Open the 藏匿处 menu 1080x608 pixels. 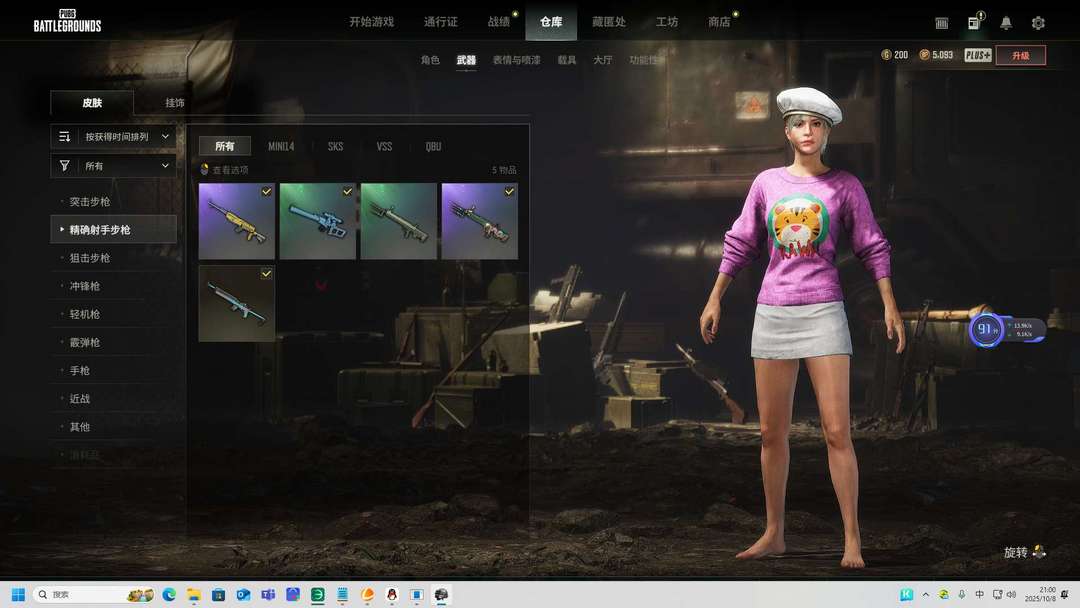coord(609,22)
